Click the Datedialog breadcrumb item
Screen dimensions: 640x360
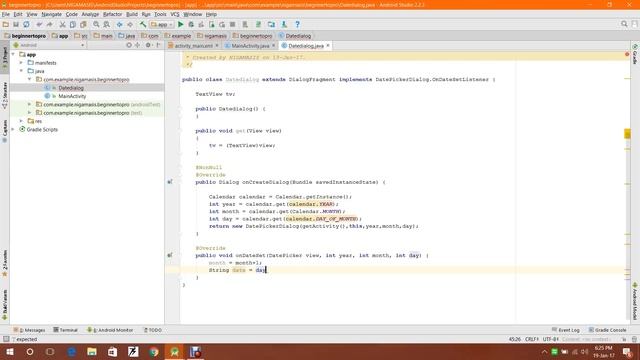point(295,36)
